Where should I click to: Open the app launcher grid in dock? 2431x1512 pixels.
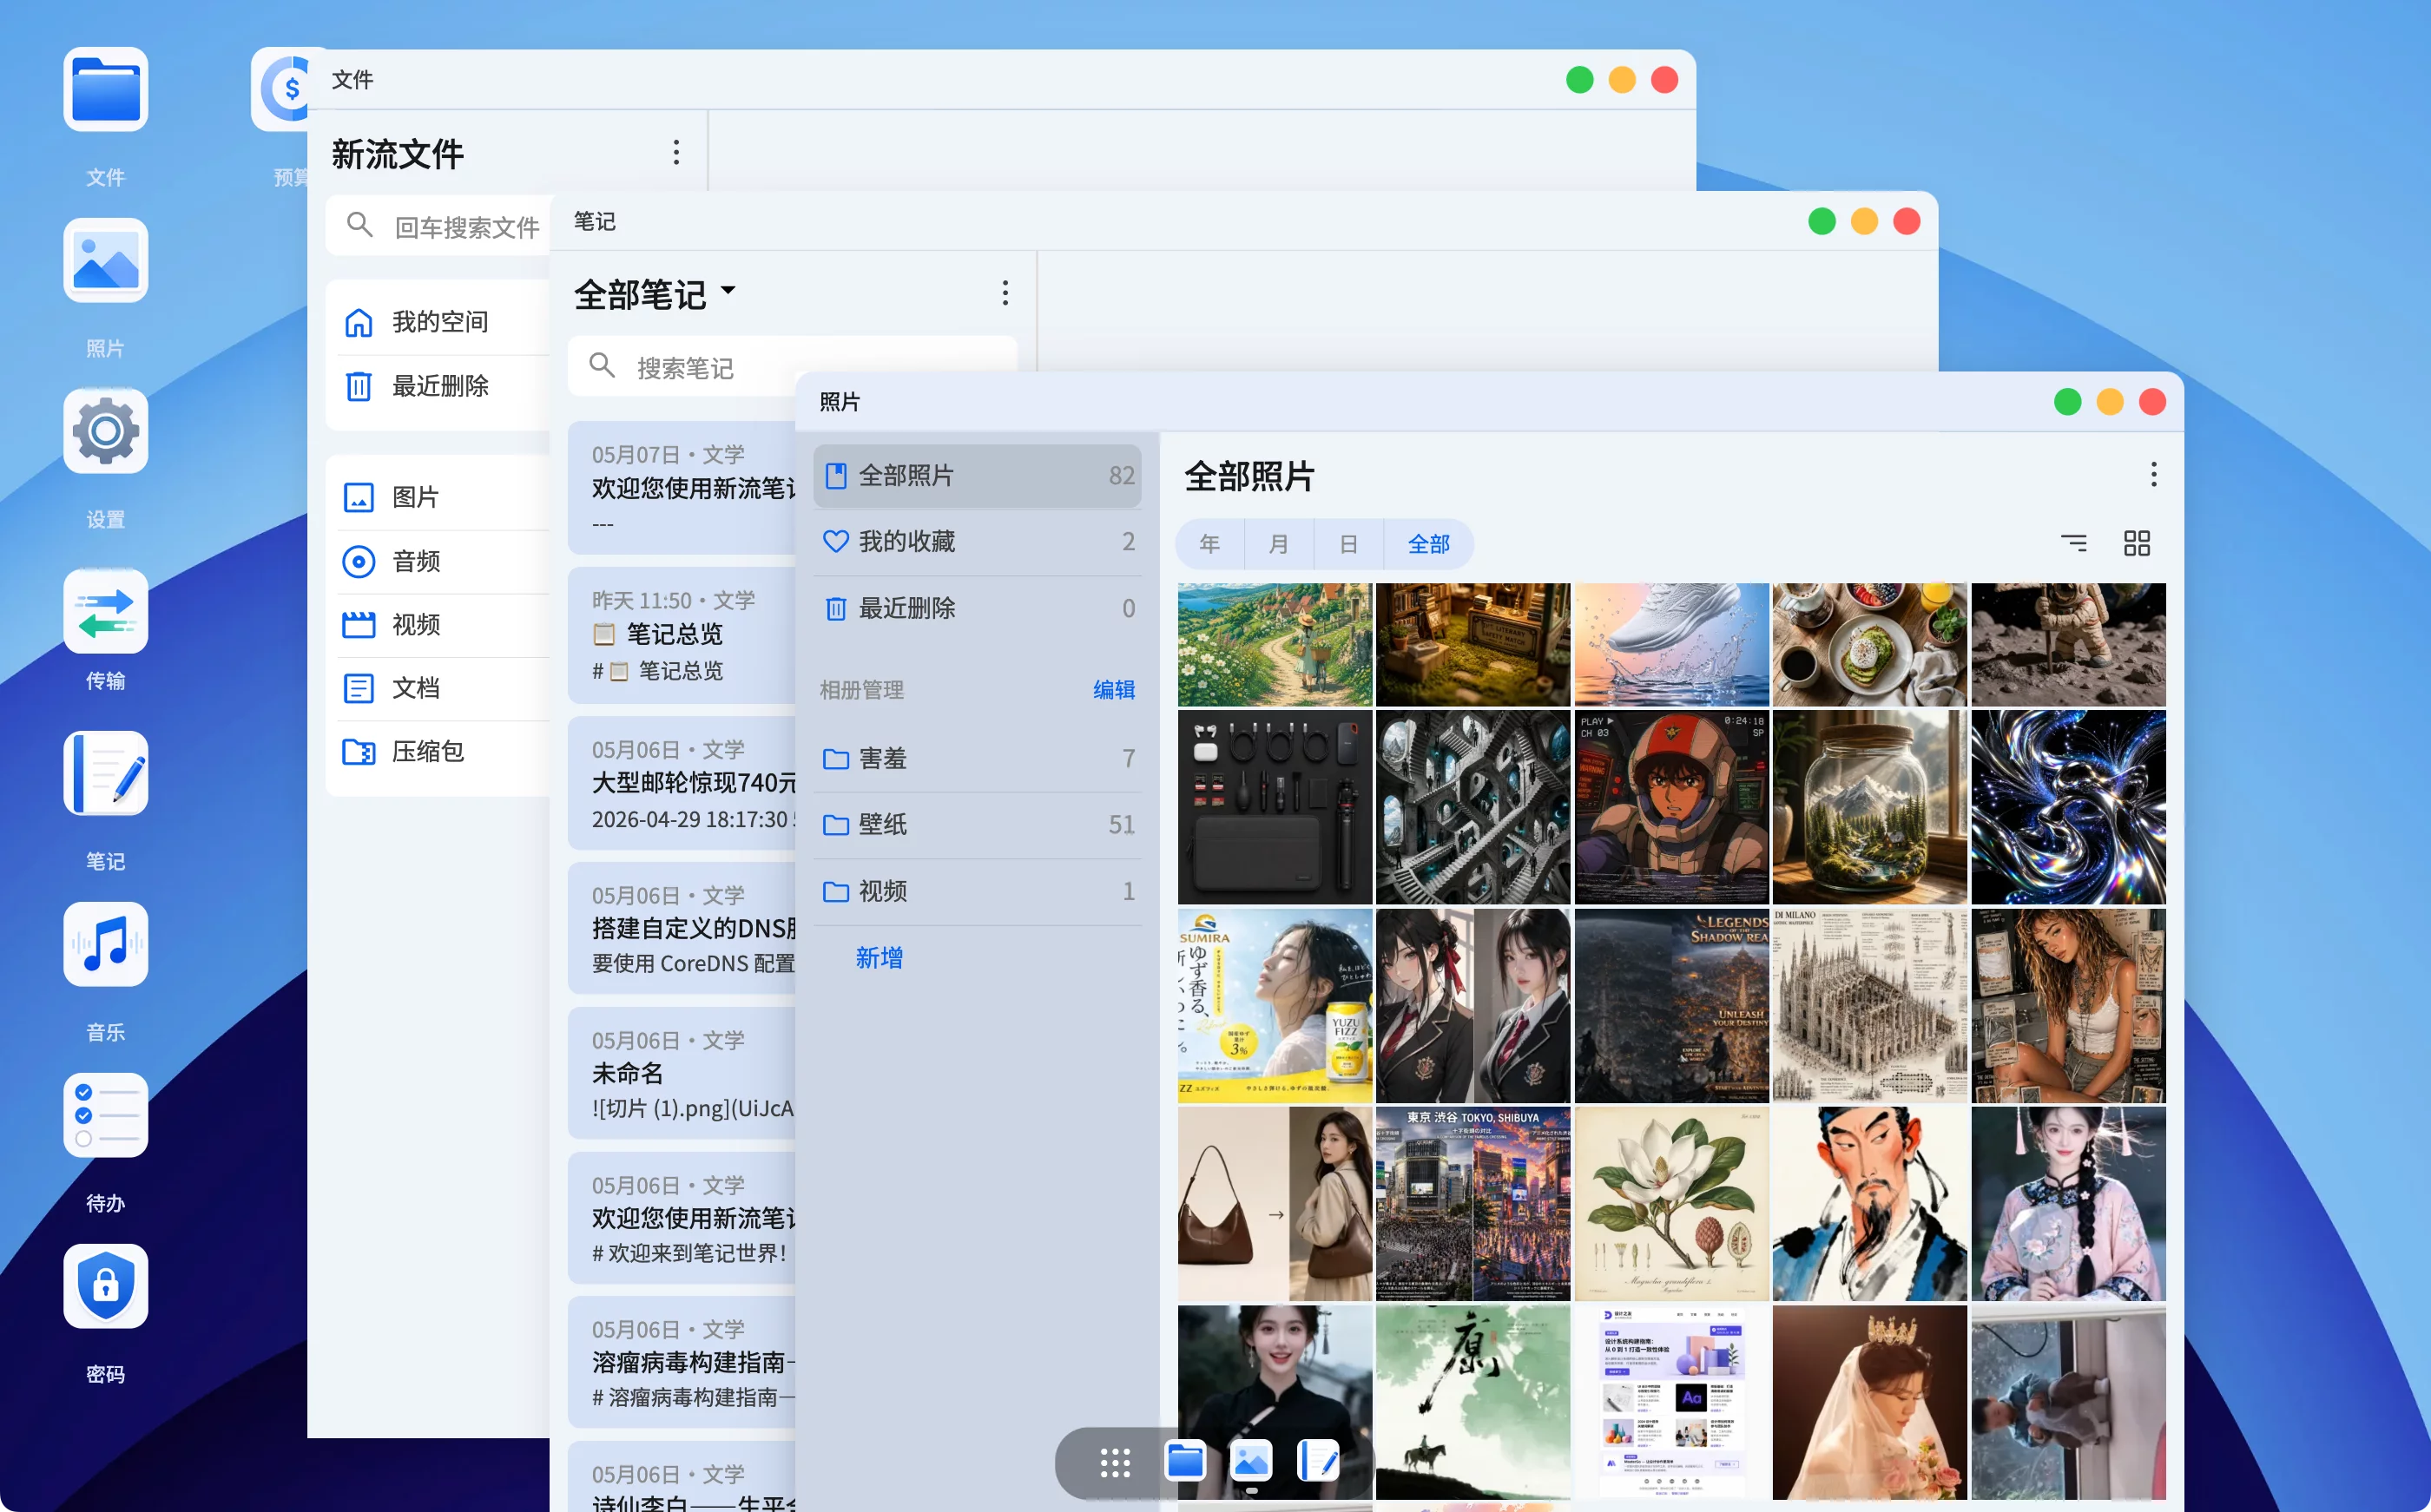(x=1115, y=1463)
